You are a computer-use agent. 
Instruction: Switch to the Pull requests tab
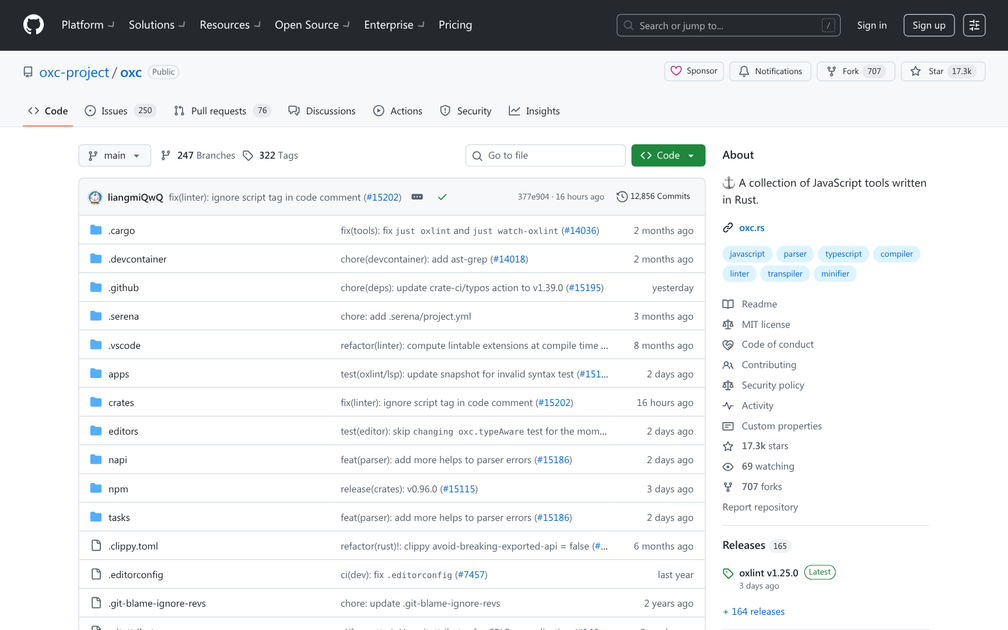point(221,111)
